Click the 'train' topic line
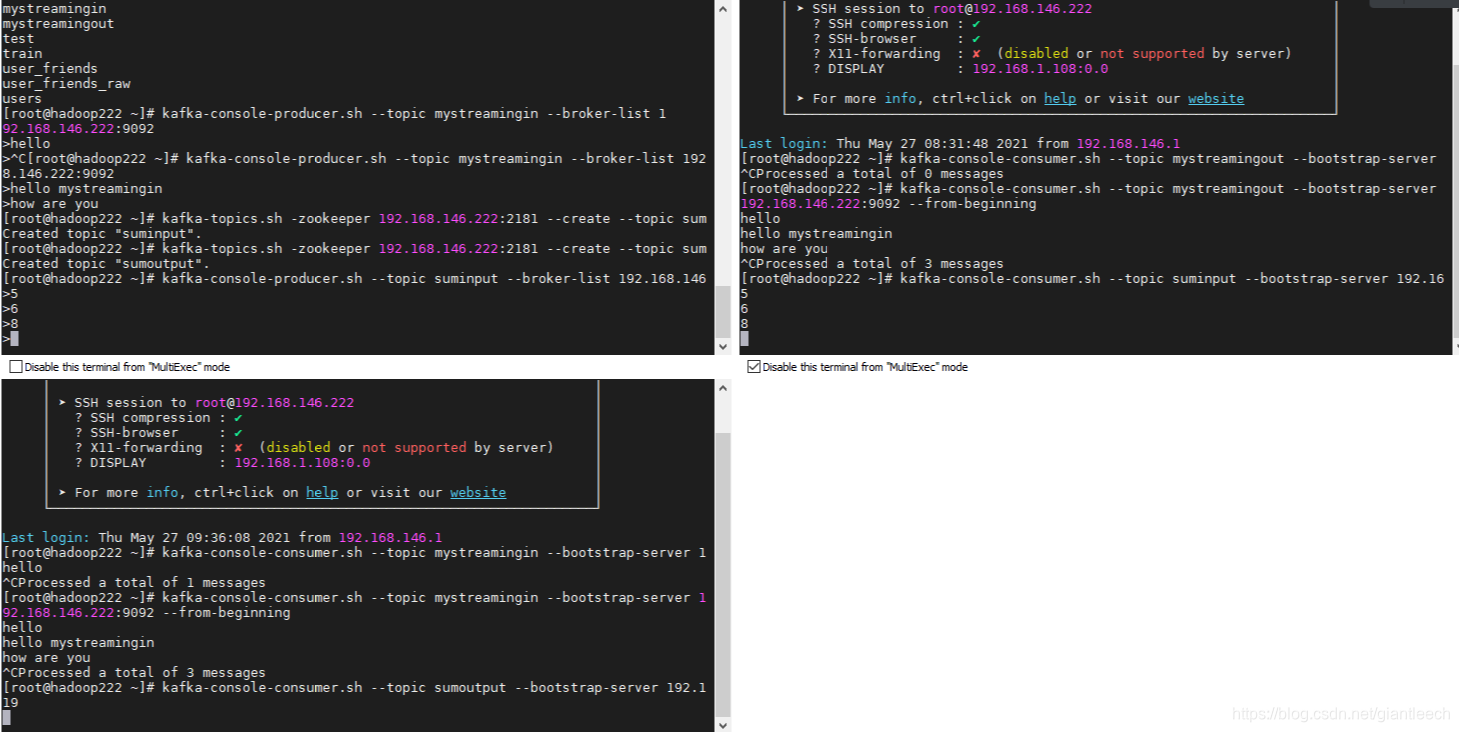The width and height of the screenshot is (1459, 732). [x=22, y=54]
